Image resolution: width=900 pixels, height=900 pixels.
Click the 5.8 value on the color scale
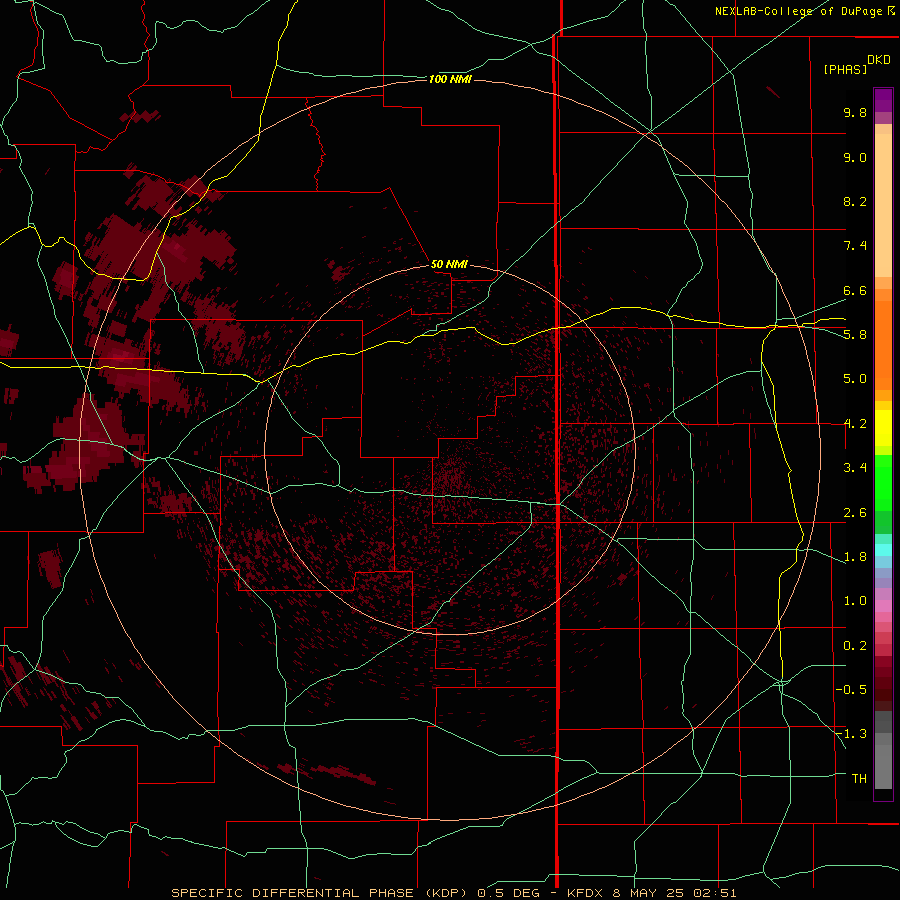[x=855, y=335]
